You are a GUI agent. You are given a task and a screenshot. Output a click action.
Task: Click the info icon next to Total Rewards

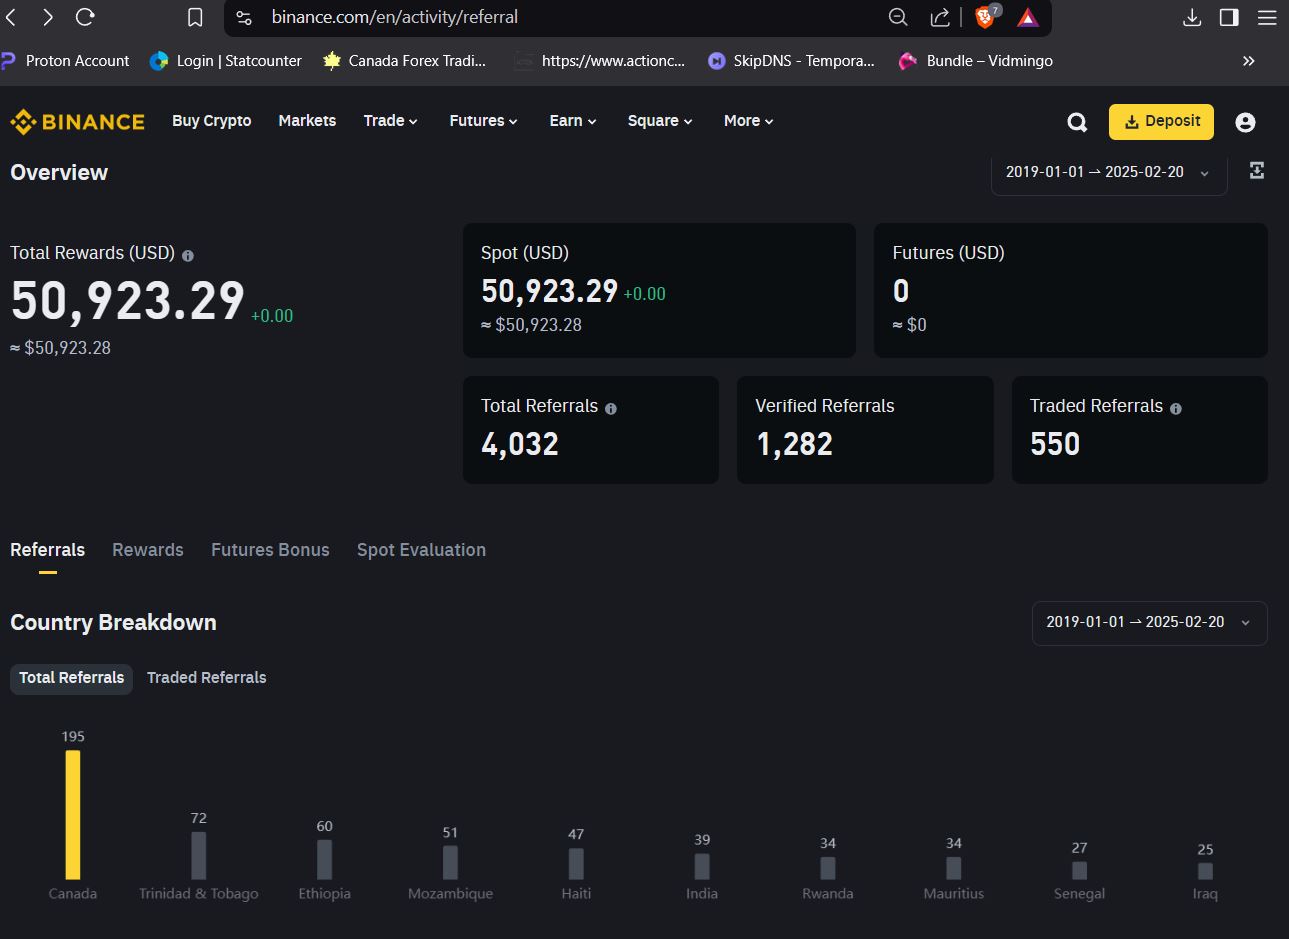pos(188,255)
